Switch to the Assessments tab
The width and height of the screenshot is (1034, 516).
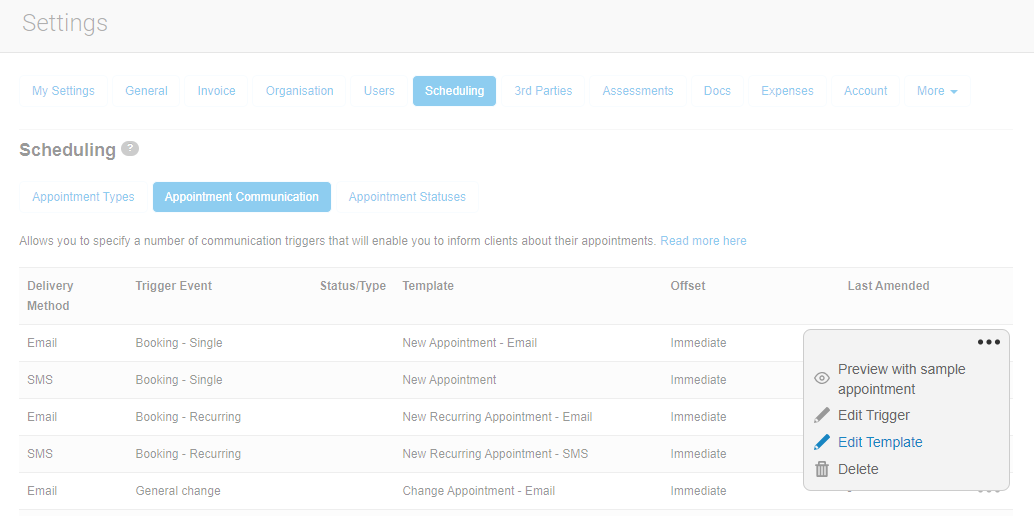click(x=638, y=91)
